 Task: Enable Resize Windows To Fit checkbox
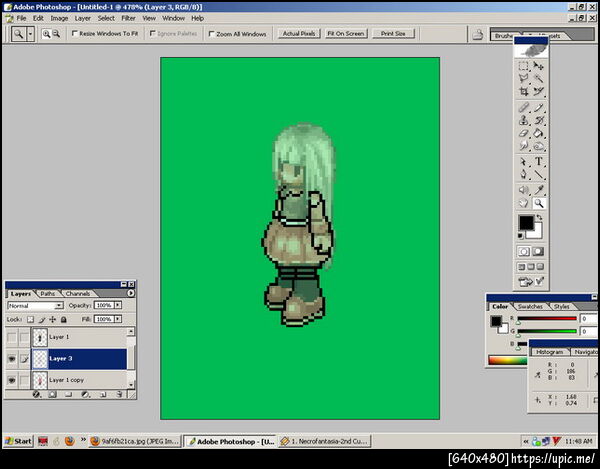point(75,33)
